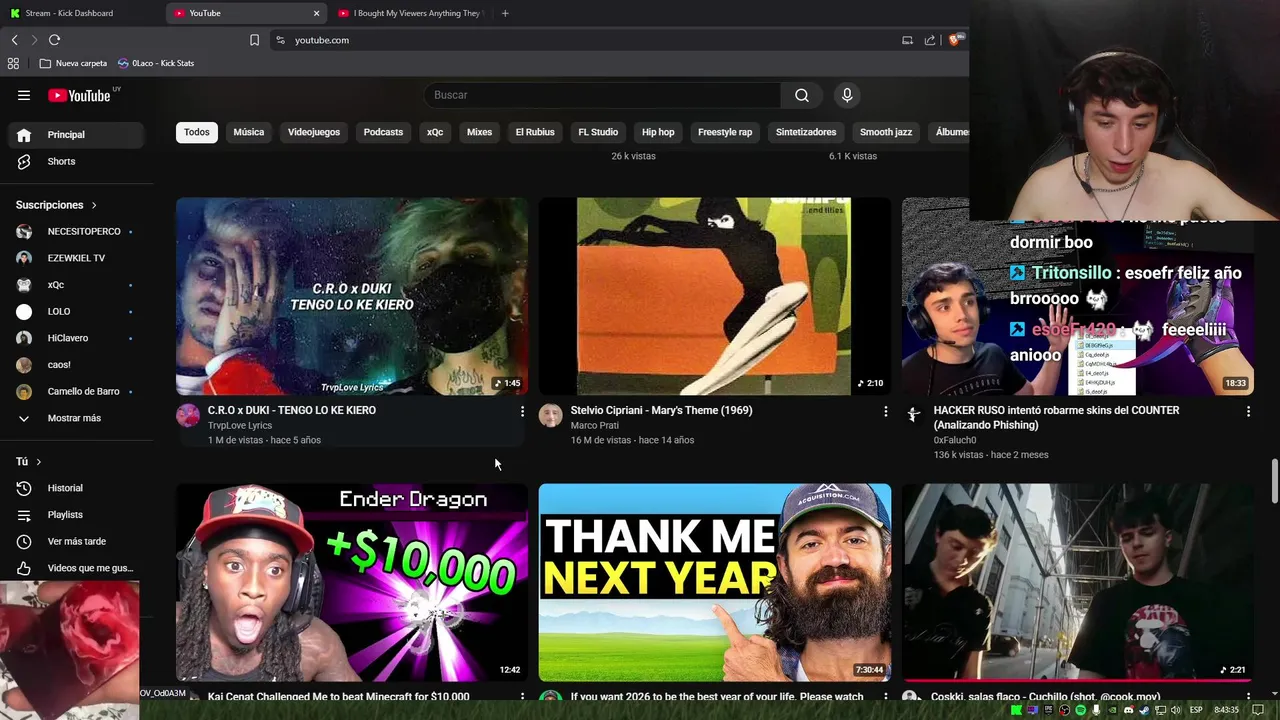Open the YouTube hamburger guide menu
The image size is (1280, 720).
(24, 95)
